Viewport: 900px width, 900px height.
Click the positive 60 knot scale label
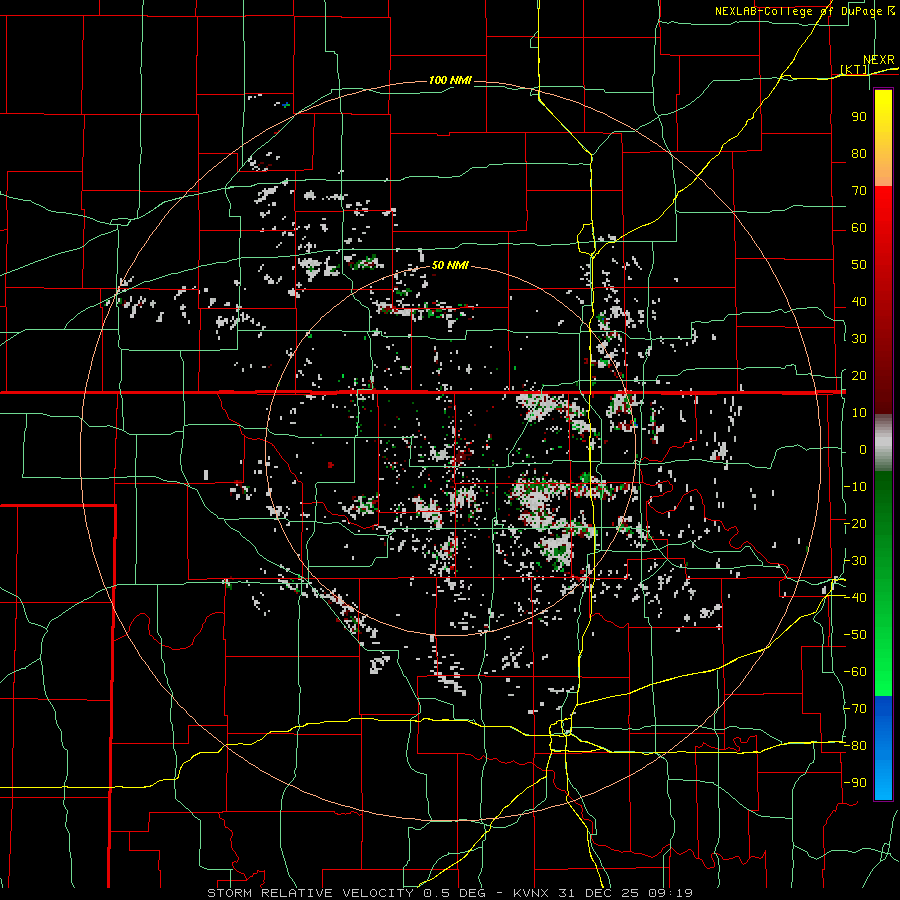coord(859,227)
